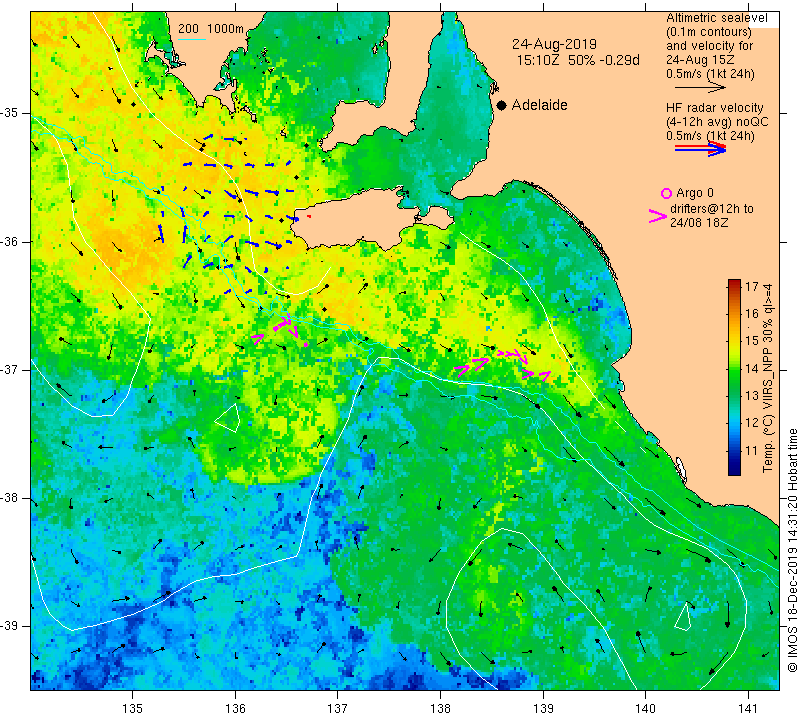Click the Adelaide label text

point(539,105)
